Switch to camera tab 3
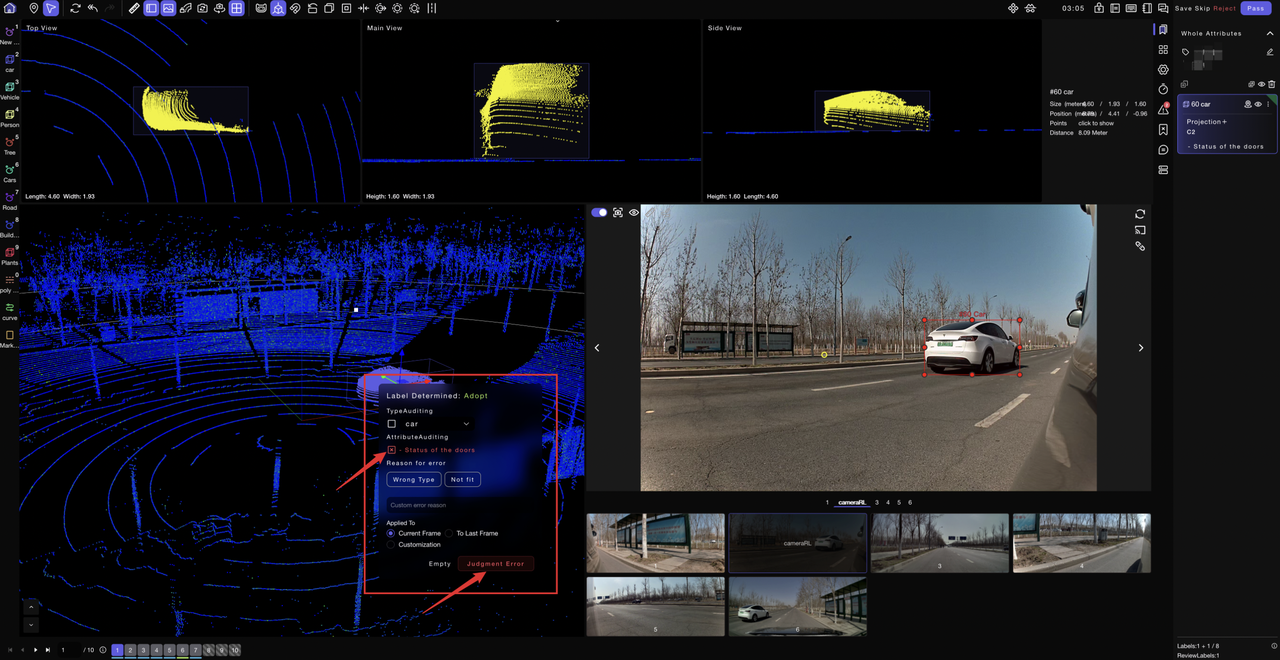Screen dimensions: 1280x660 coord(876,503)
